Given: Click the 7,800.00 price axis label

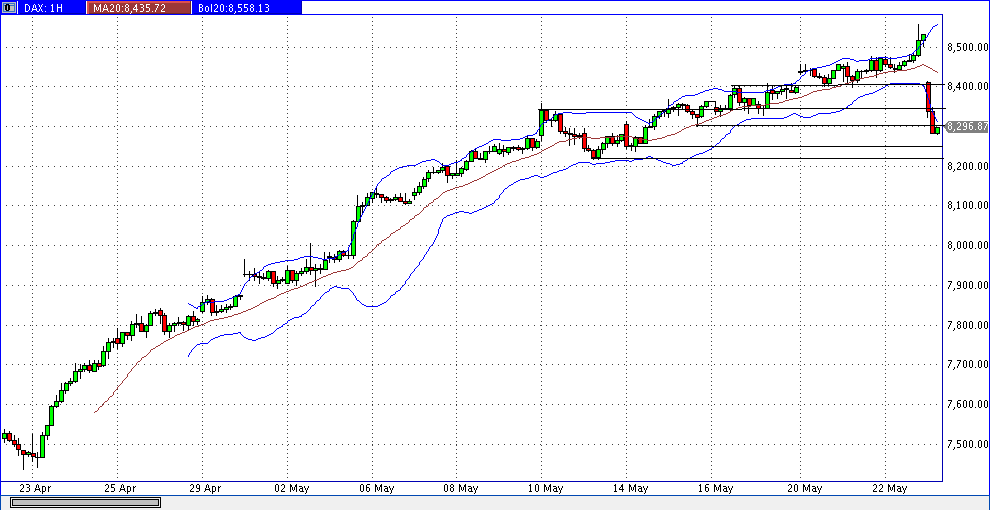Looking at the screenshot, I should (x=967, y=325).
